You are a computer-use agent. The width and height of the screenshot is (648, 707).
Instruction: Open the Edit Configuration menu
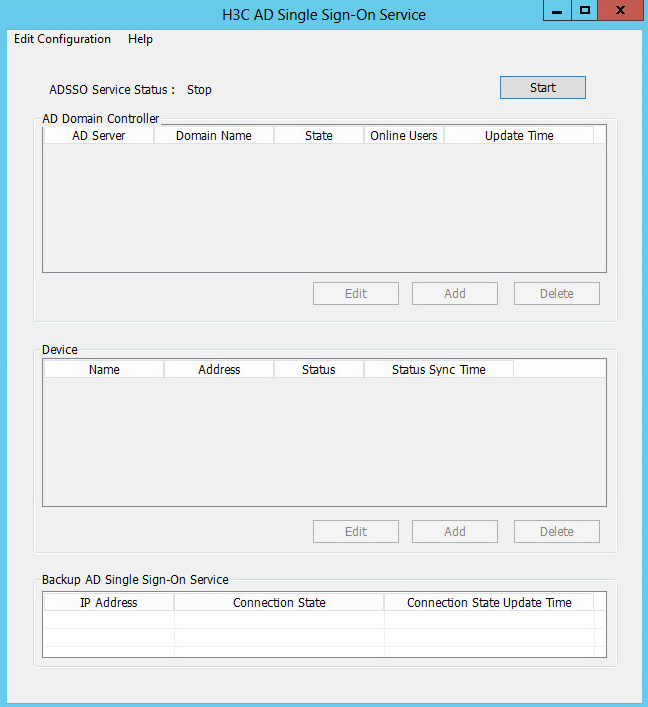click(x=62, y=39)
